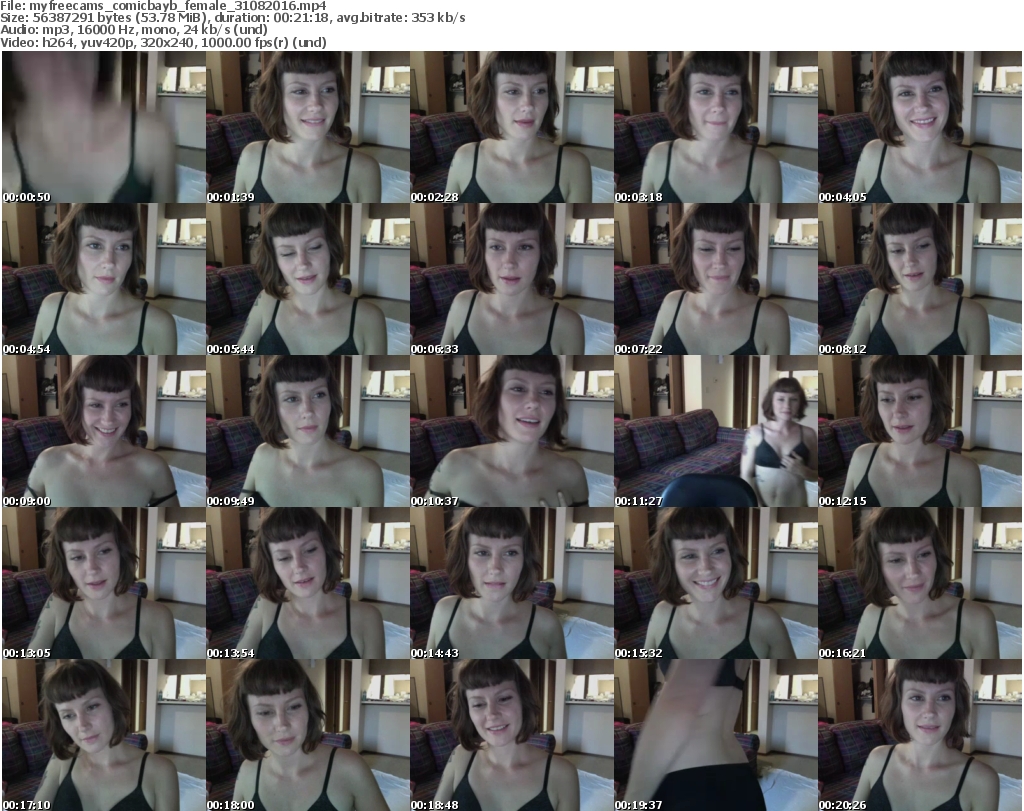
Task: Pick the thumbnail stamped 00:07:22
Action: [716, 279]
